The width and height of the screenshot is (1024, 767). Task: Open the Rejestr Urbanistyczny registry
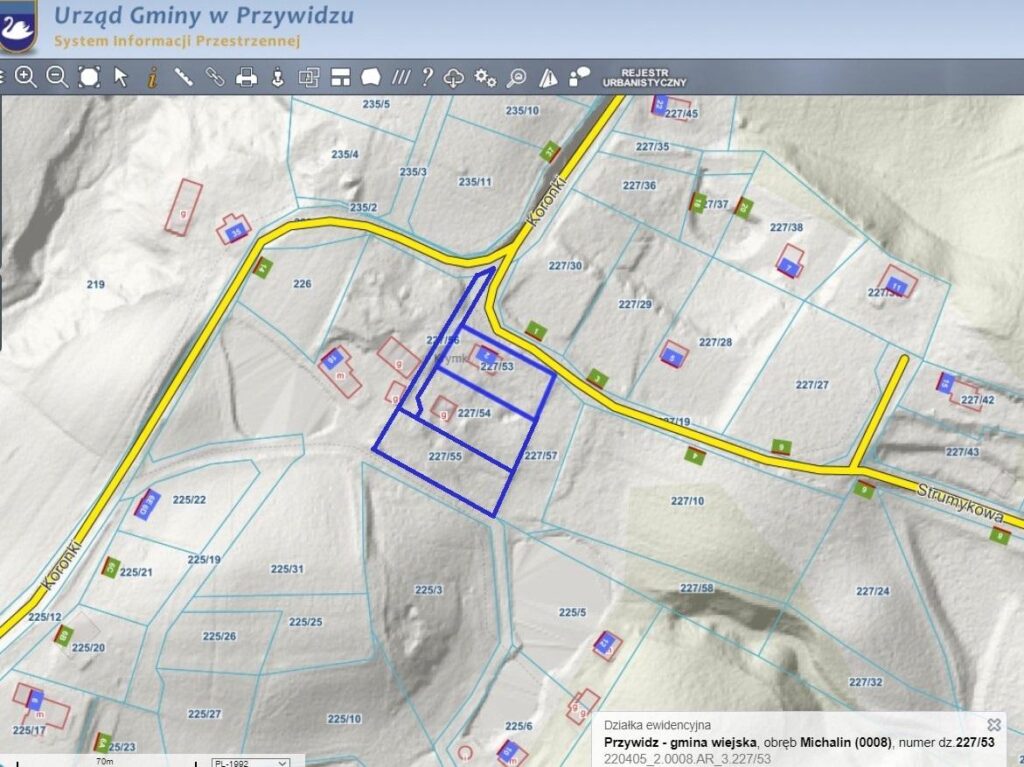(x=645, y=78)
